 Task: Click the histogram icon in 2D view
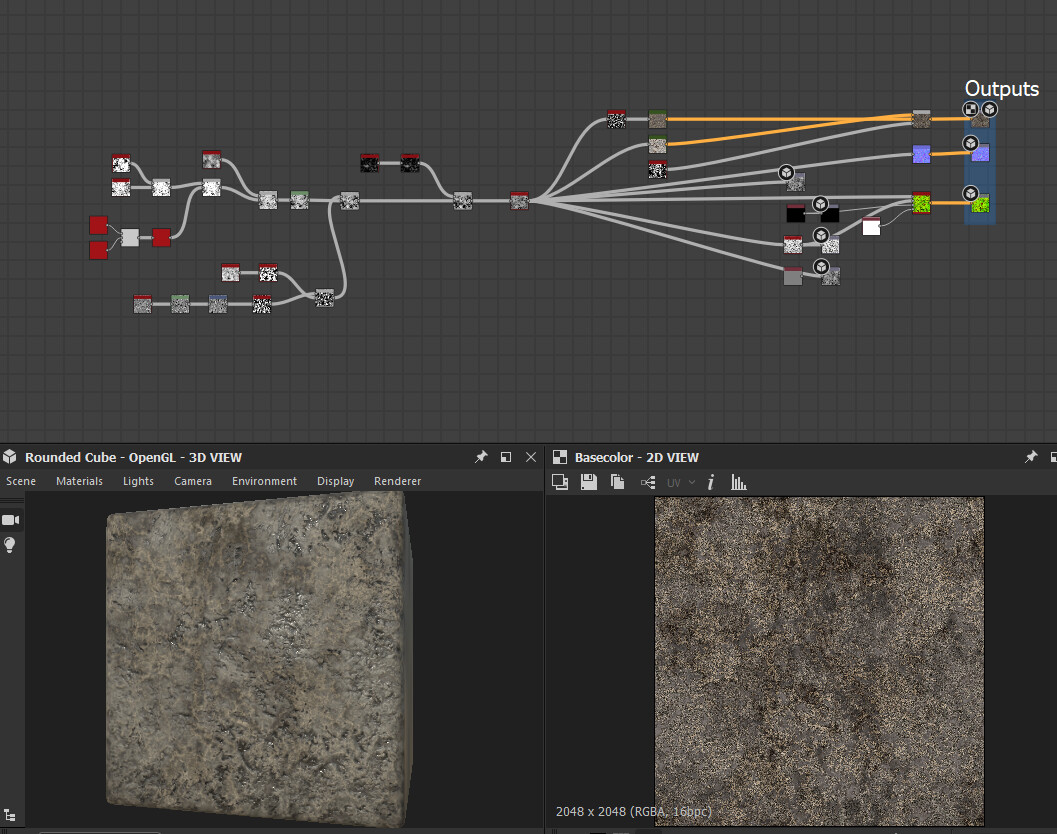(739, 482)
